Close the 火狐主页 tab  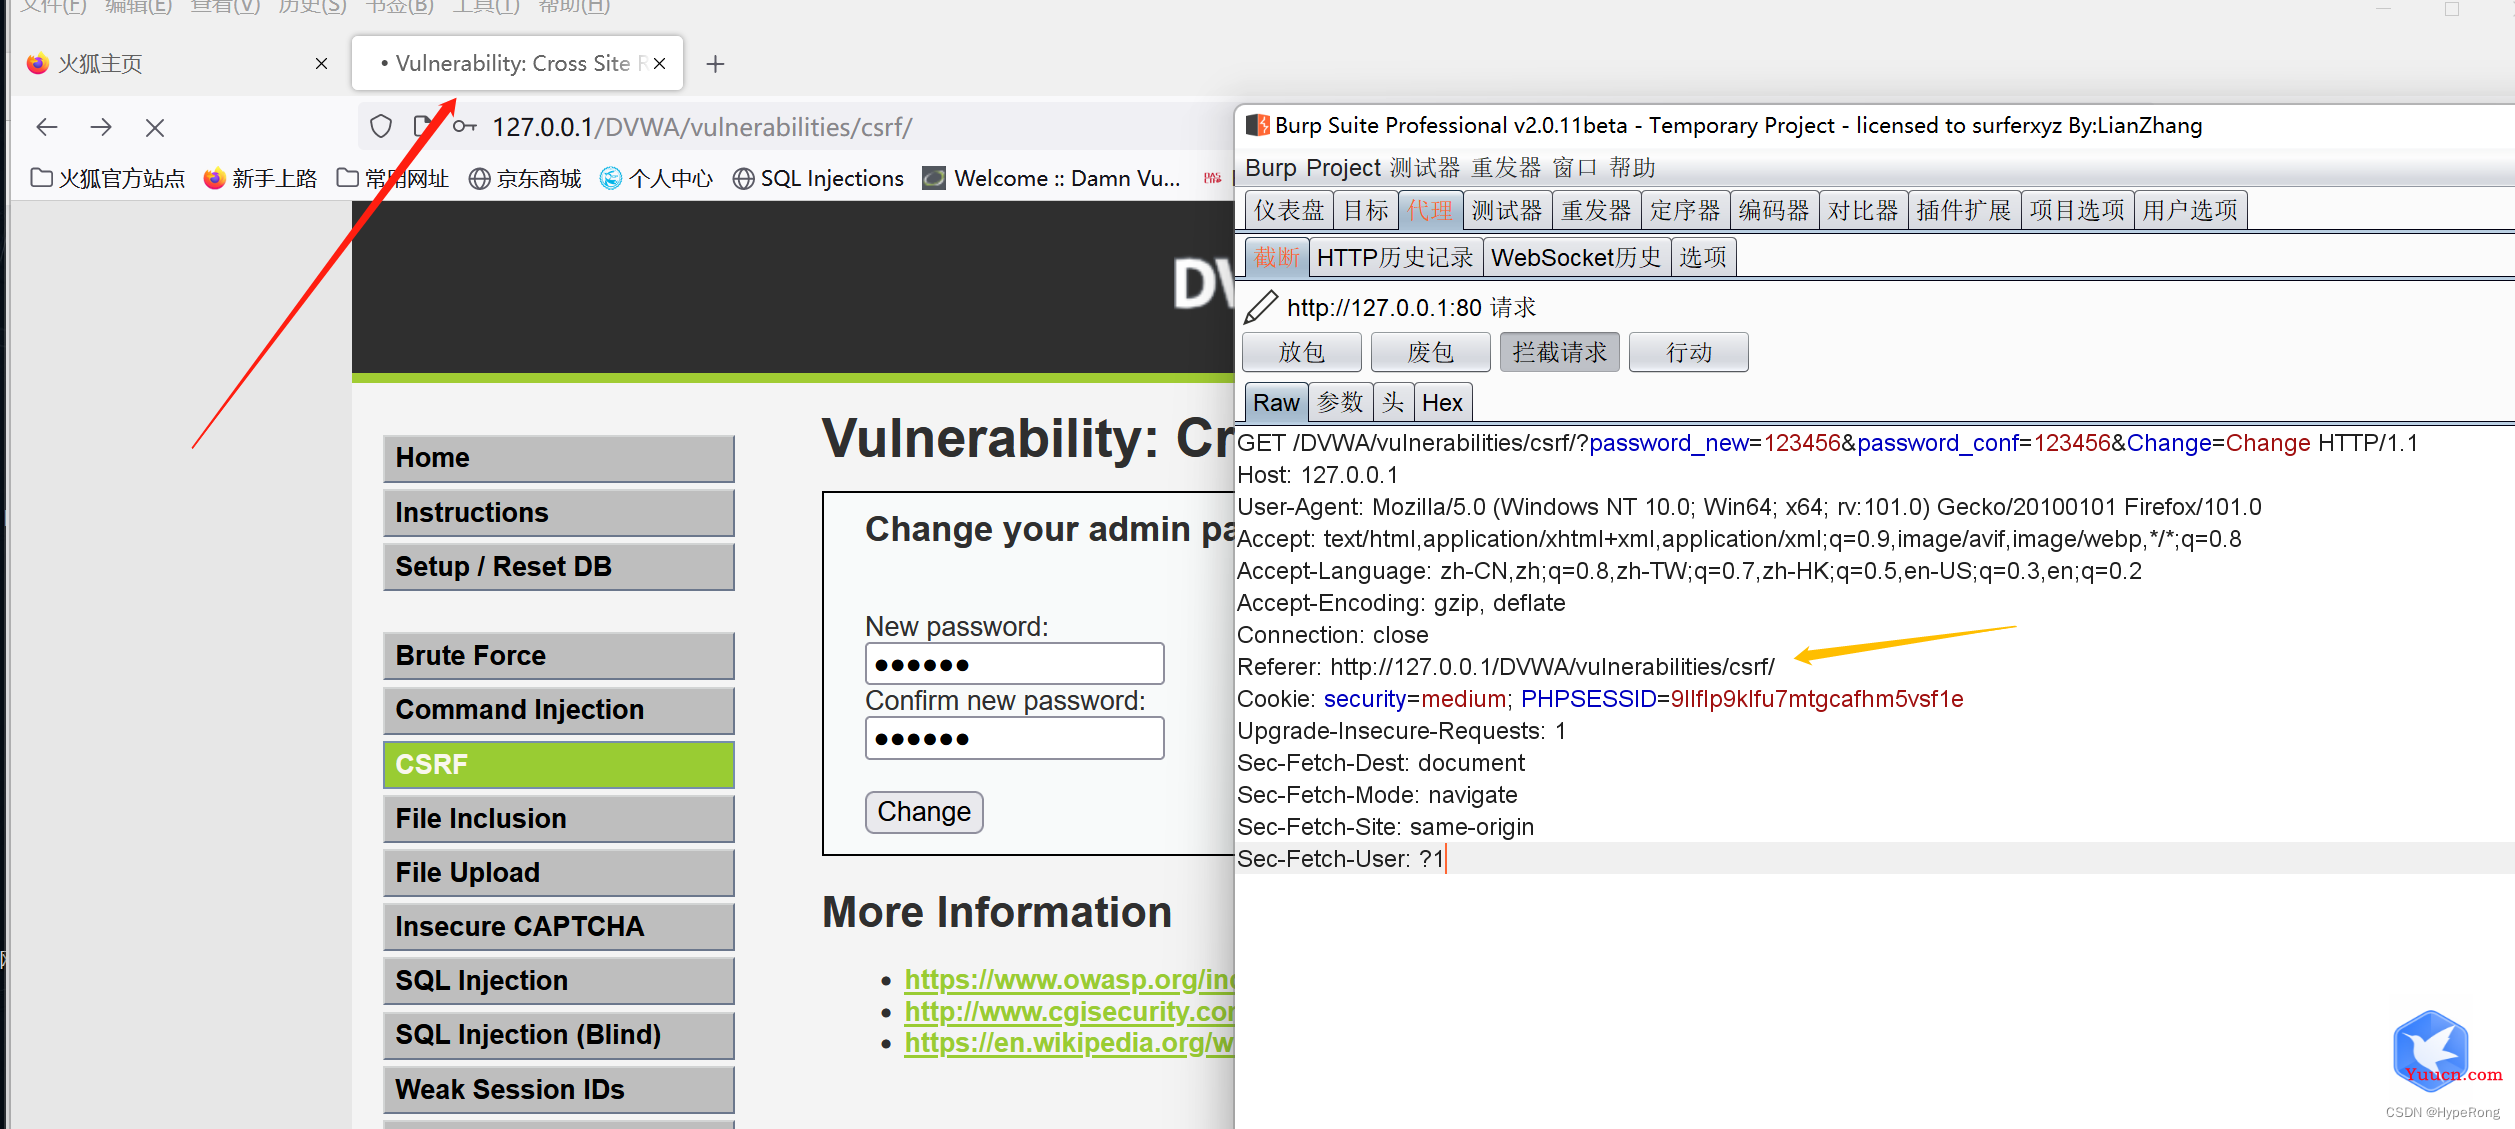point(321,64)
